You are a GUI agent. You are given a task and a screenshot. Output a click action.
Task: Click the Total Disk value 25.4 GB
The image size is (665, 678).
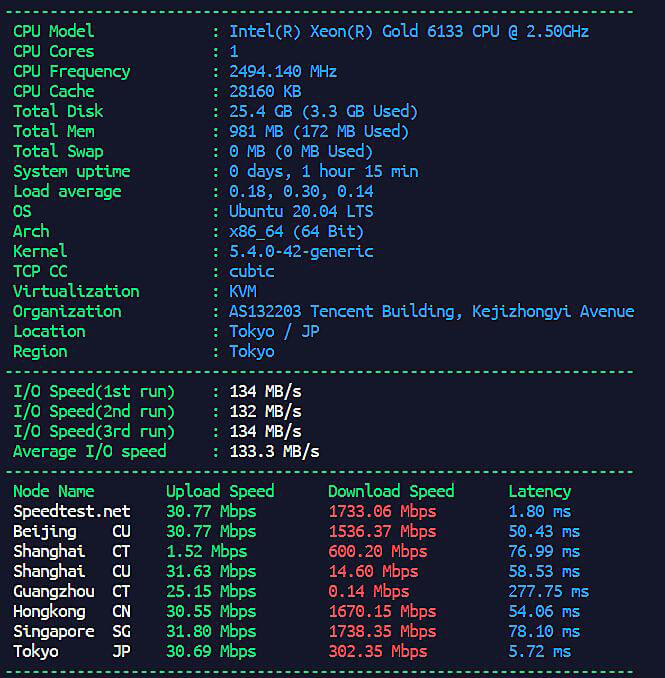pos(323,112)
